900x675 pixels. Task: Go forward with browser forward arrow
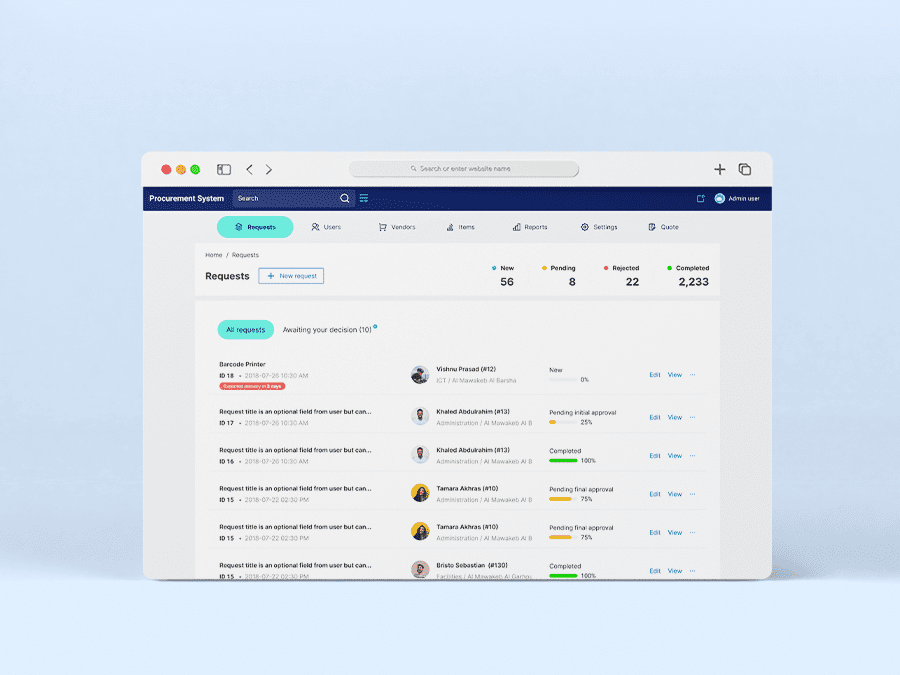(x=269, y=169)
